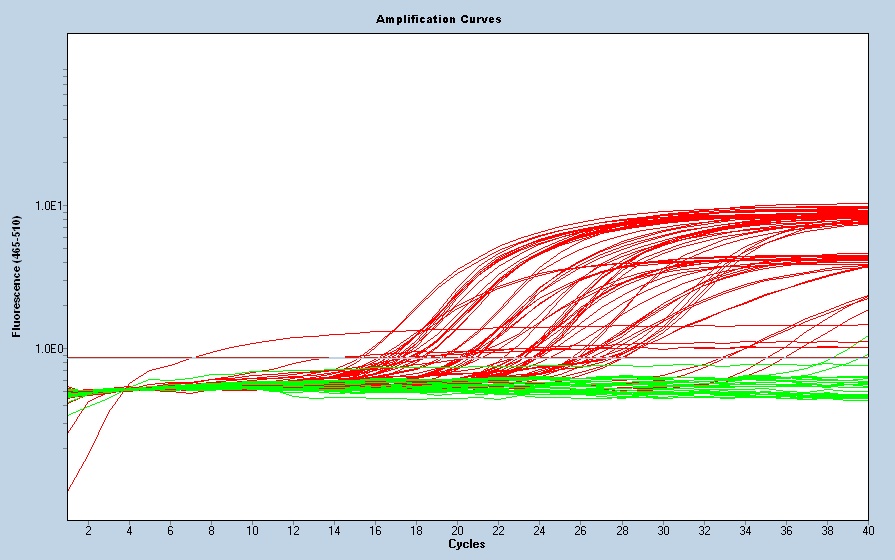This screenshot has width=895, height=560.
Task: Pick the cycle 12 x-axis tick label
Action: click(293, 530)
